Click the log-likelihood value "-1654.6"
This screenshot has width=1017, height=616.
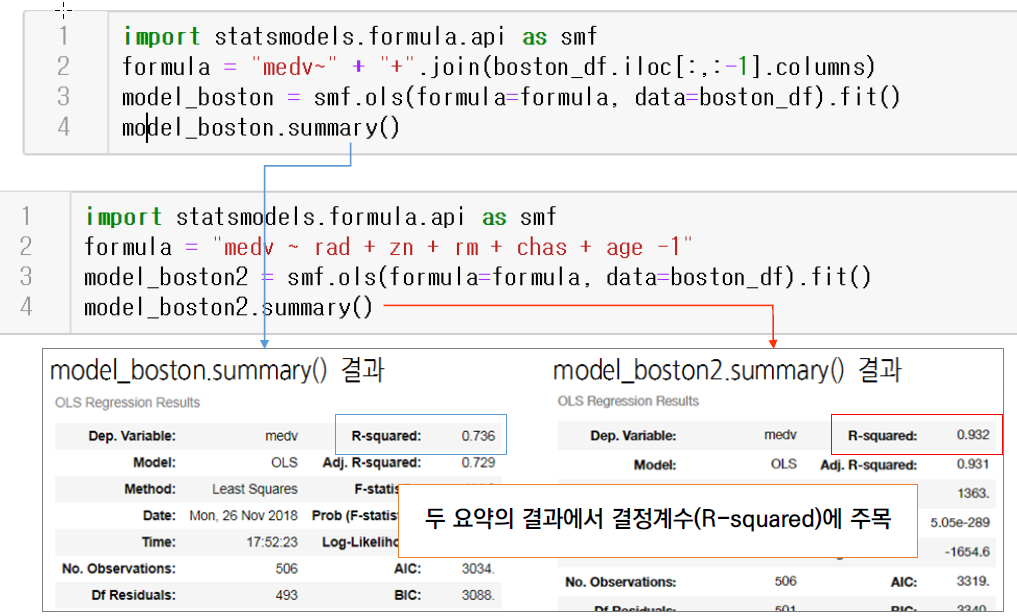(967, 552)
